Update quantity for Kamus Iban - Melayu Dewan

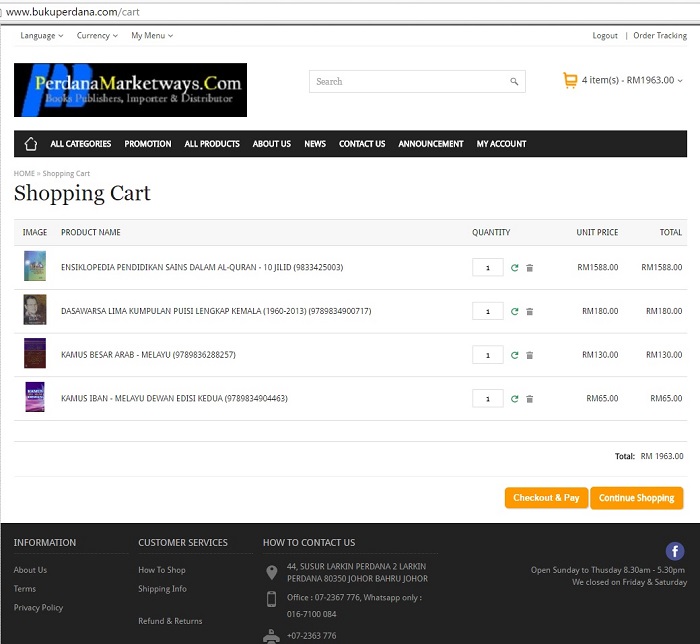click(515, 399)
